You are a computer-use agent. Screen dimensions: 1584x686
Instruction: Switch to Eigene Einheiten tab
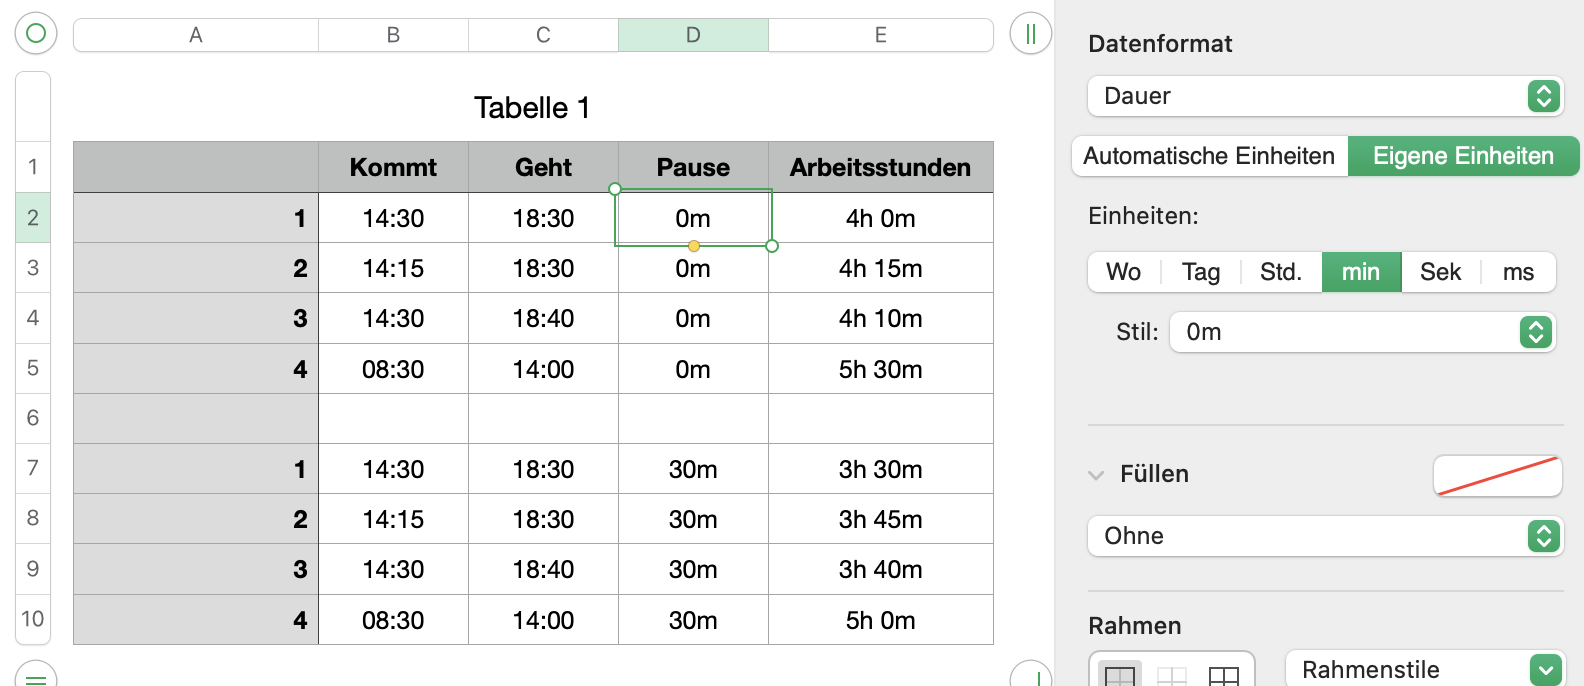click(x=1463, y=156)
